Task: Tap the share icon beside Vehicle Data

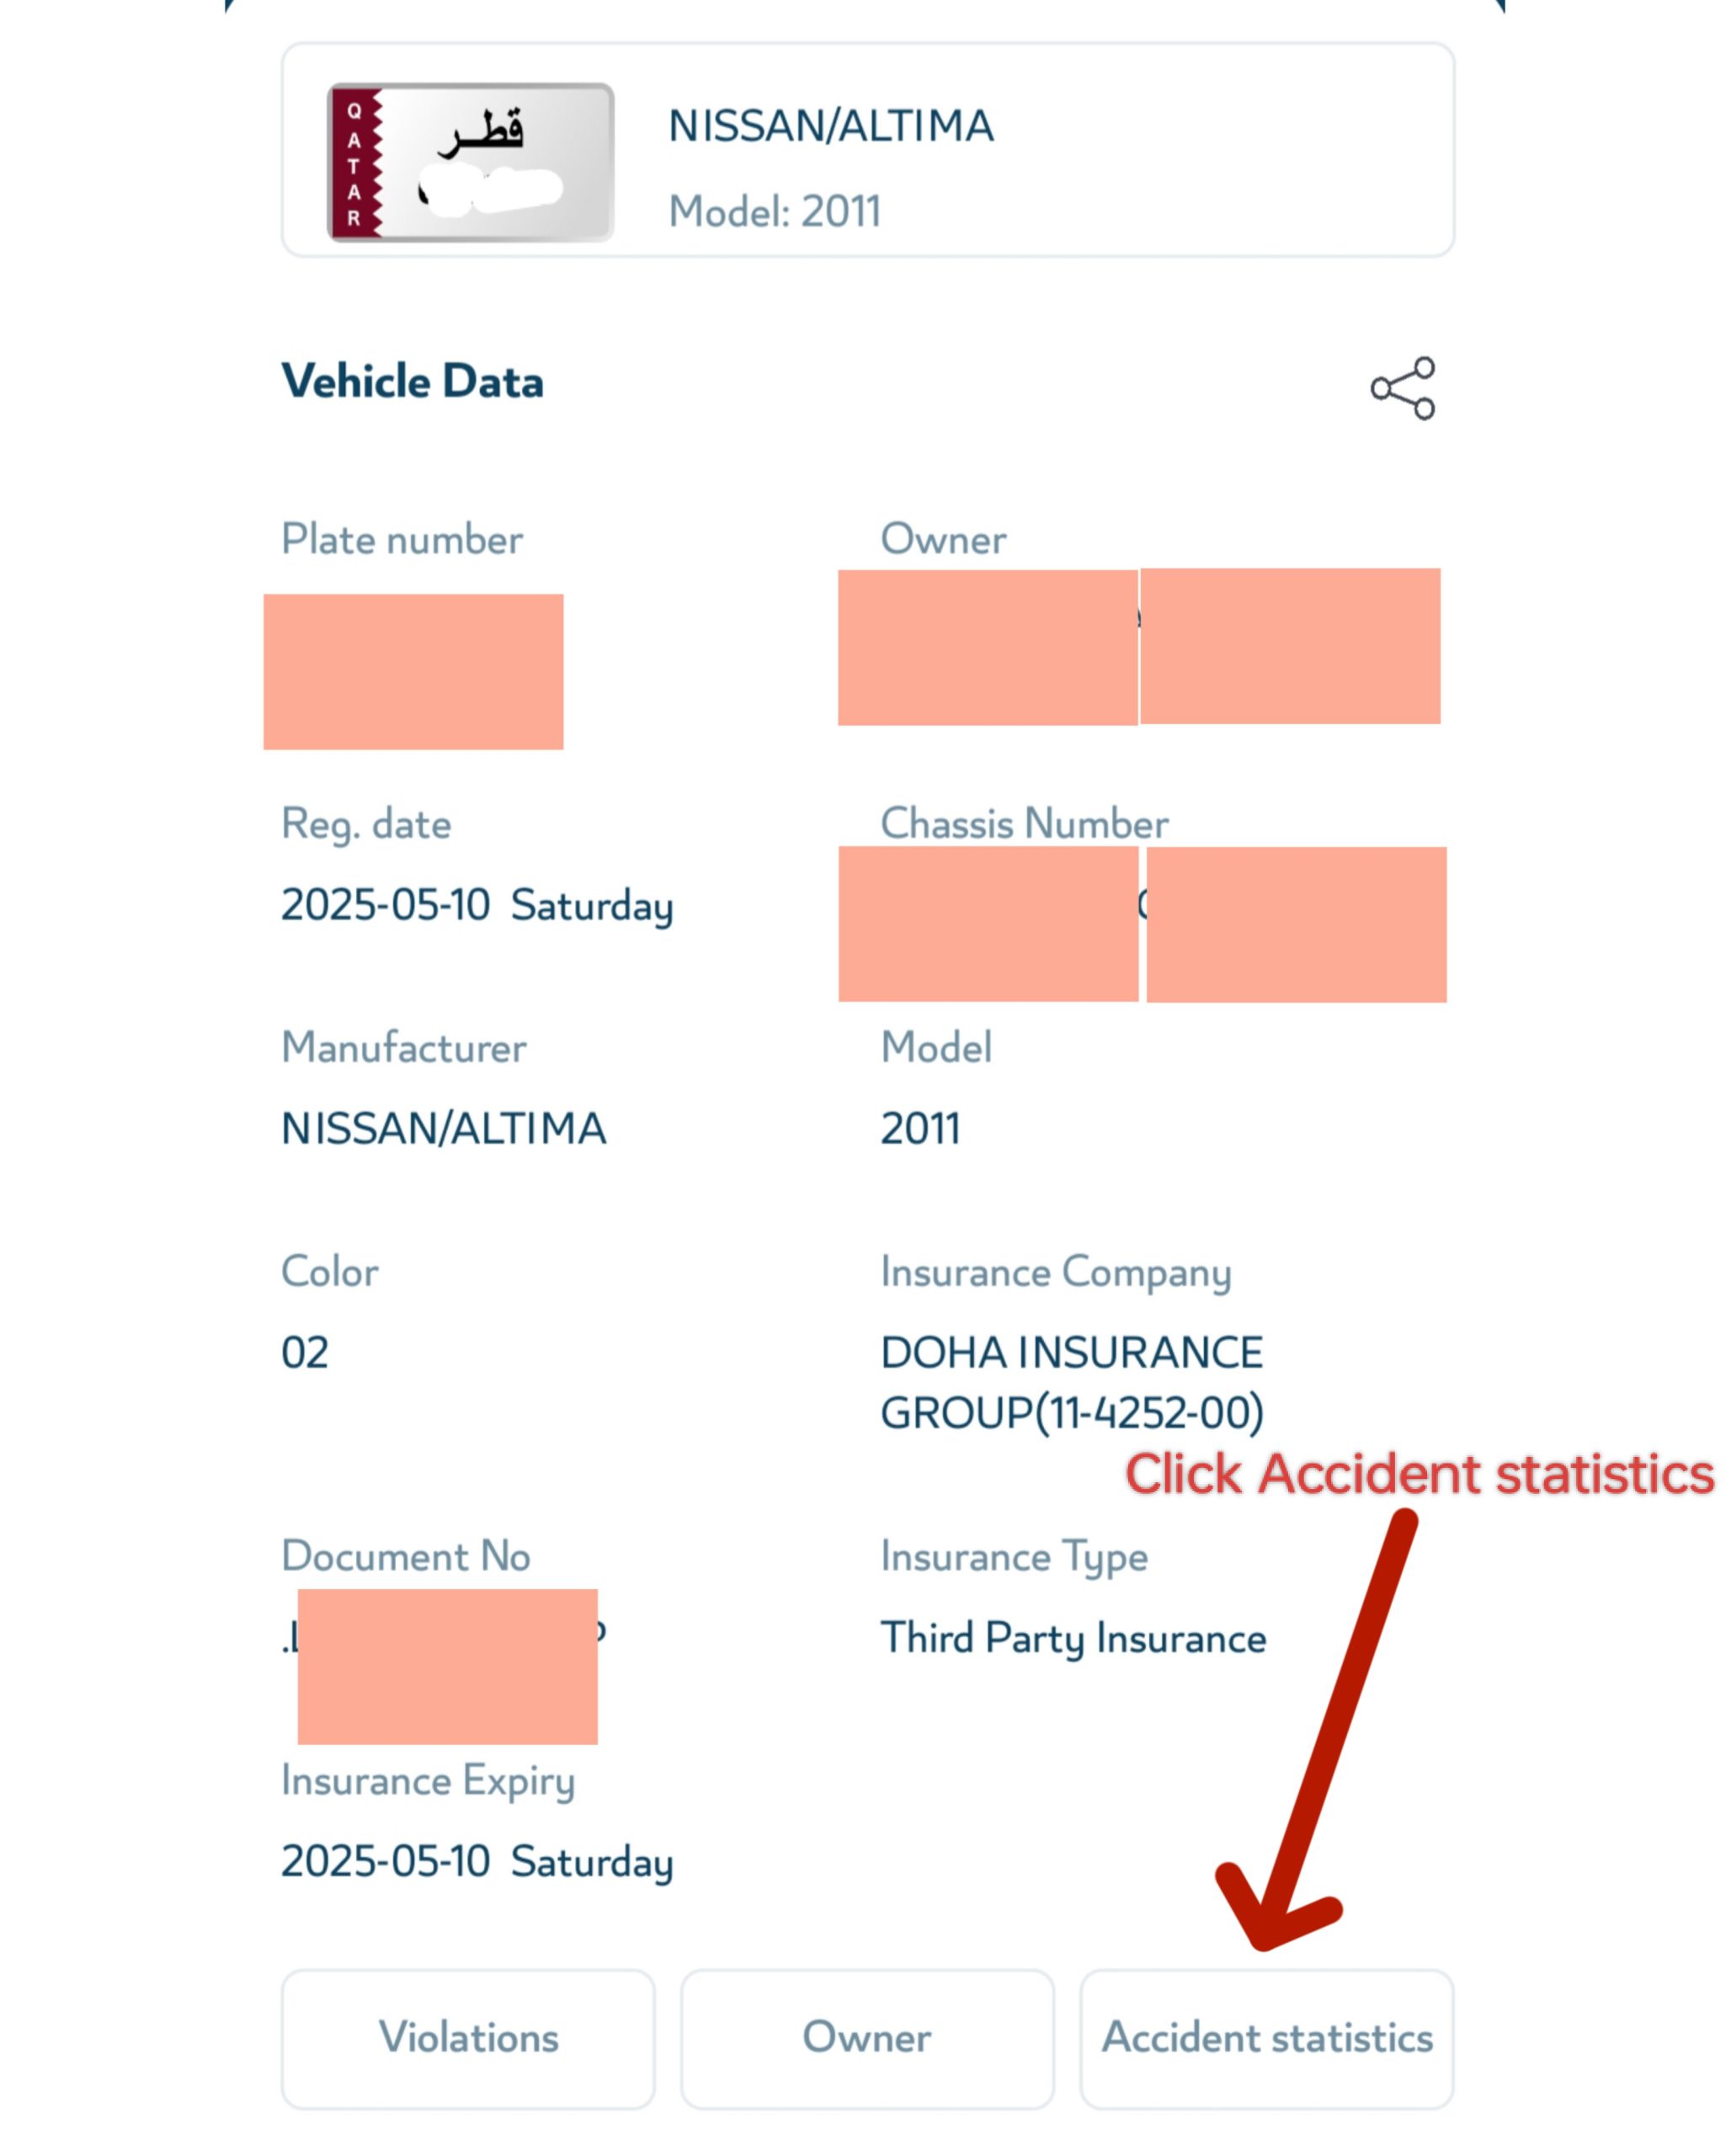Action: pos(1402,388)
